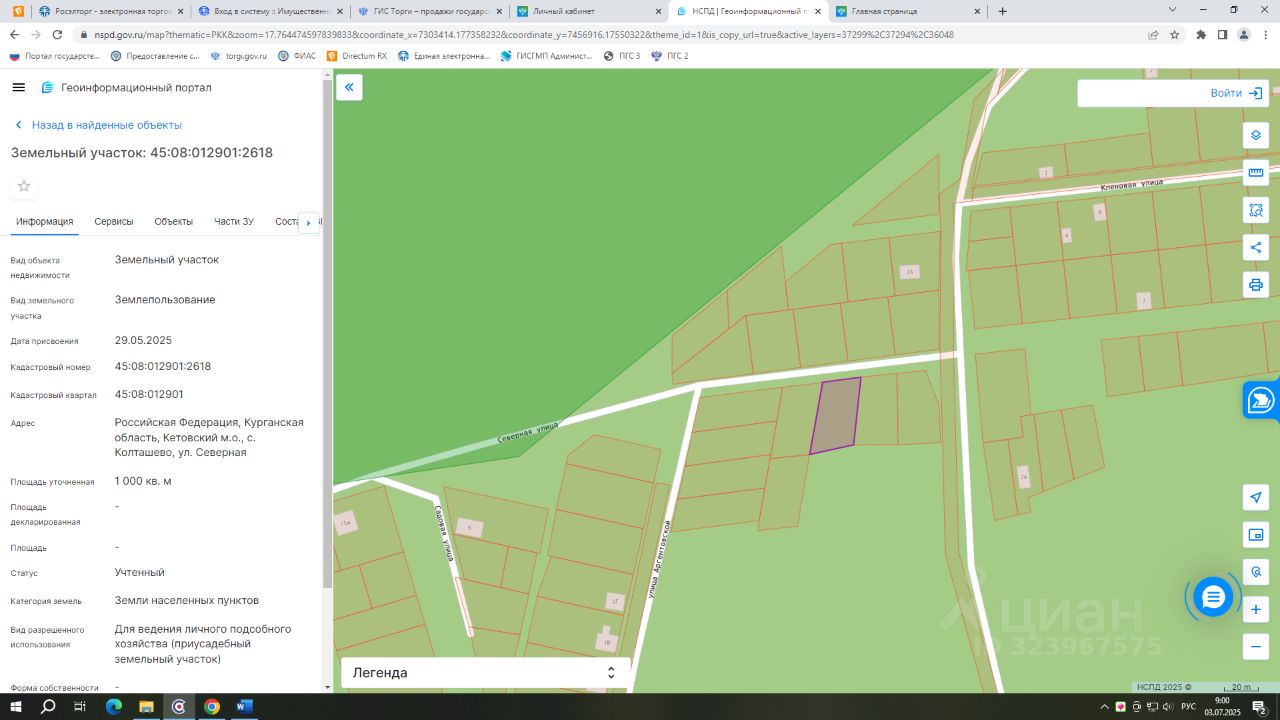Image resolution: width=1280 pixels, height=720 pixels.
Task: Zoom out with the minus button
Action: [1256, 646]
